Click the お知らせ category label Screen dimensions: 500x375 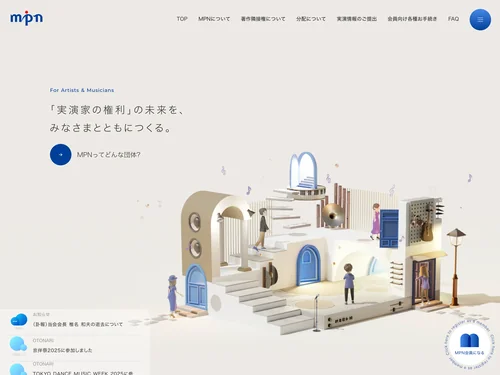click(x=41, y=314)
